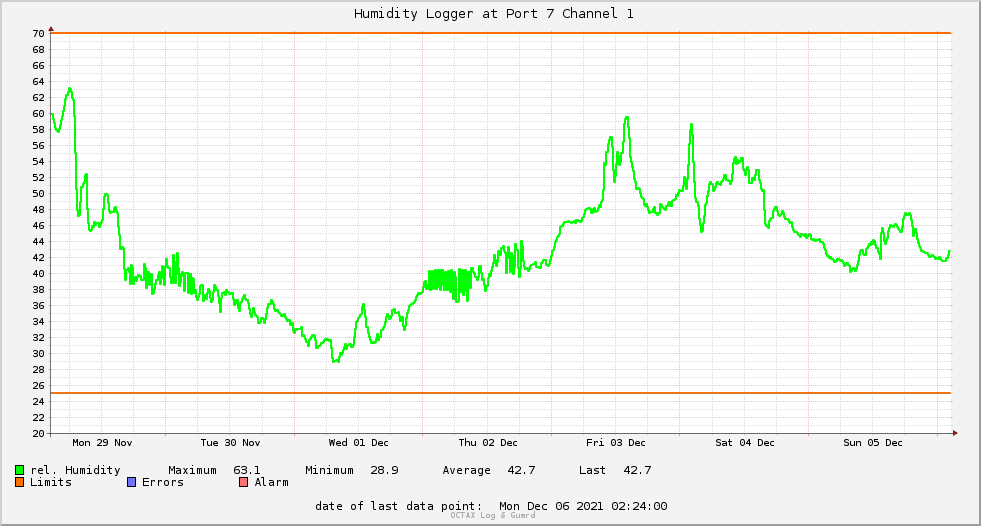Click the Maximum value 63.1
The height and width of the screenshot is (526, 981).
pyautogui.click(x=247, y=470)
